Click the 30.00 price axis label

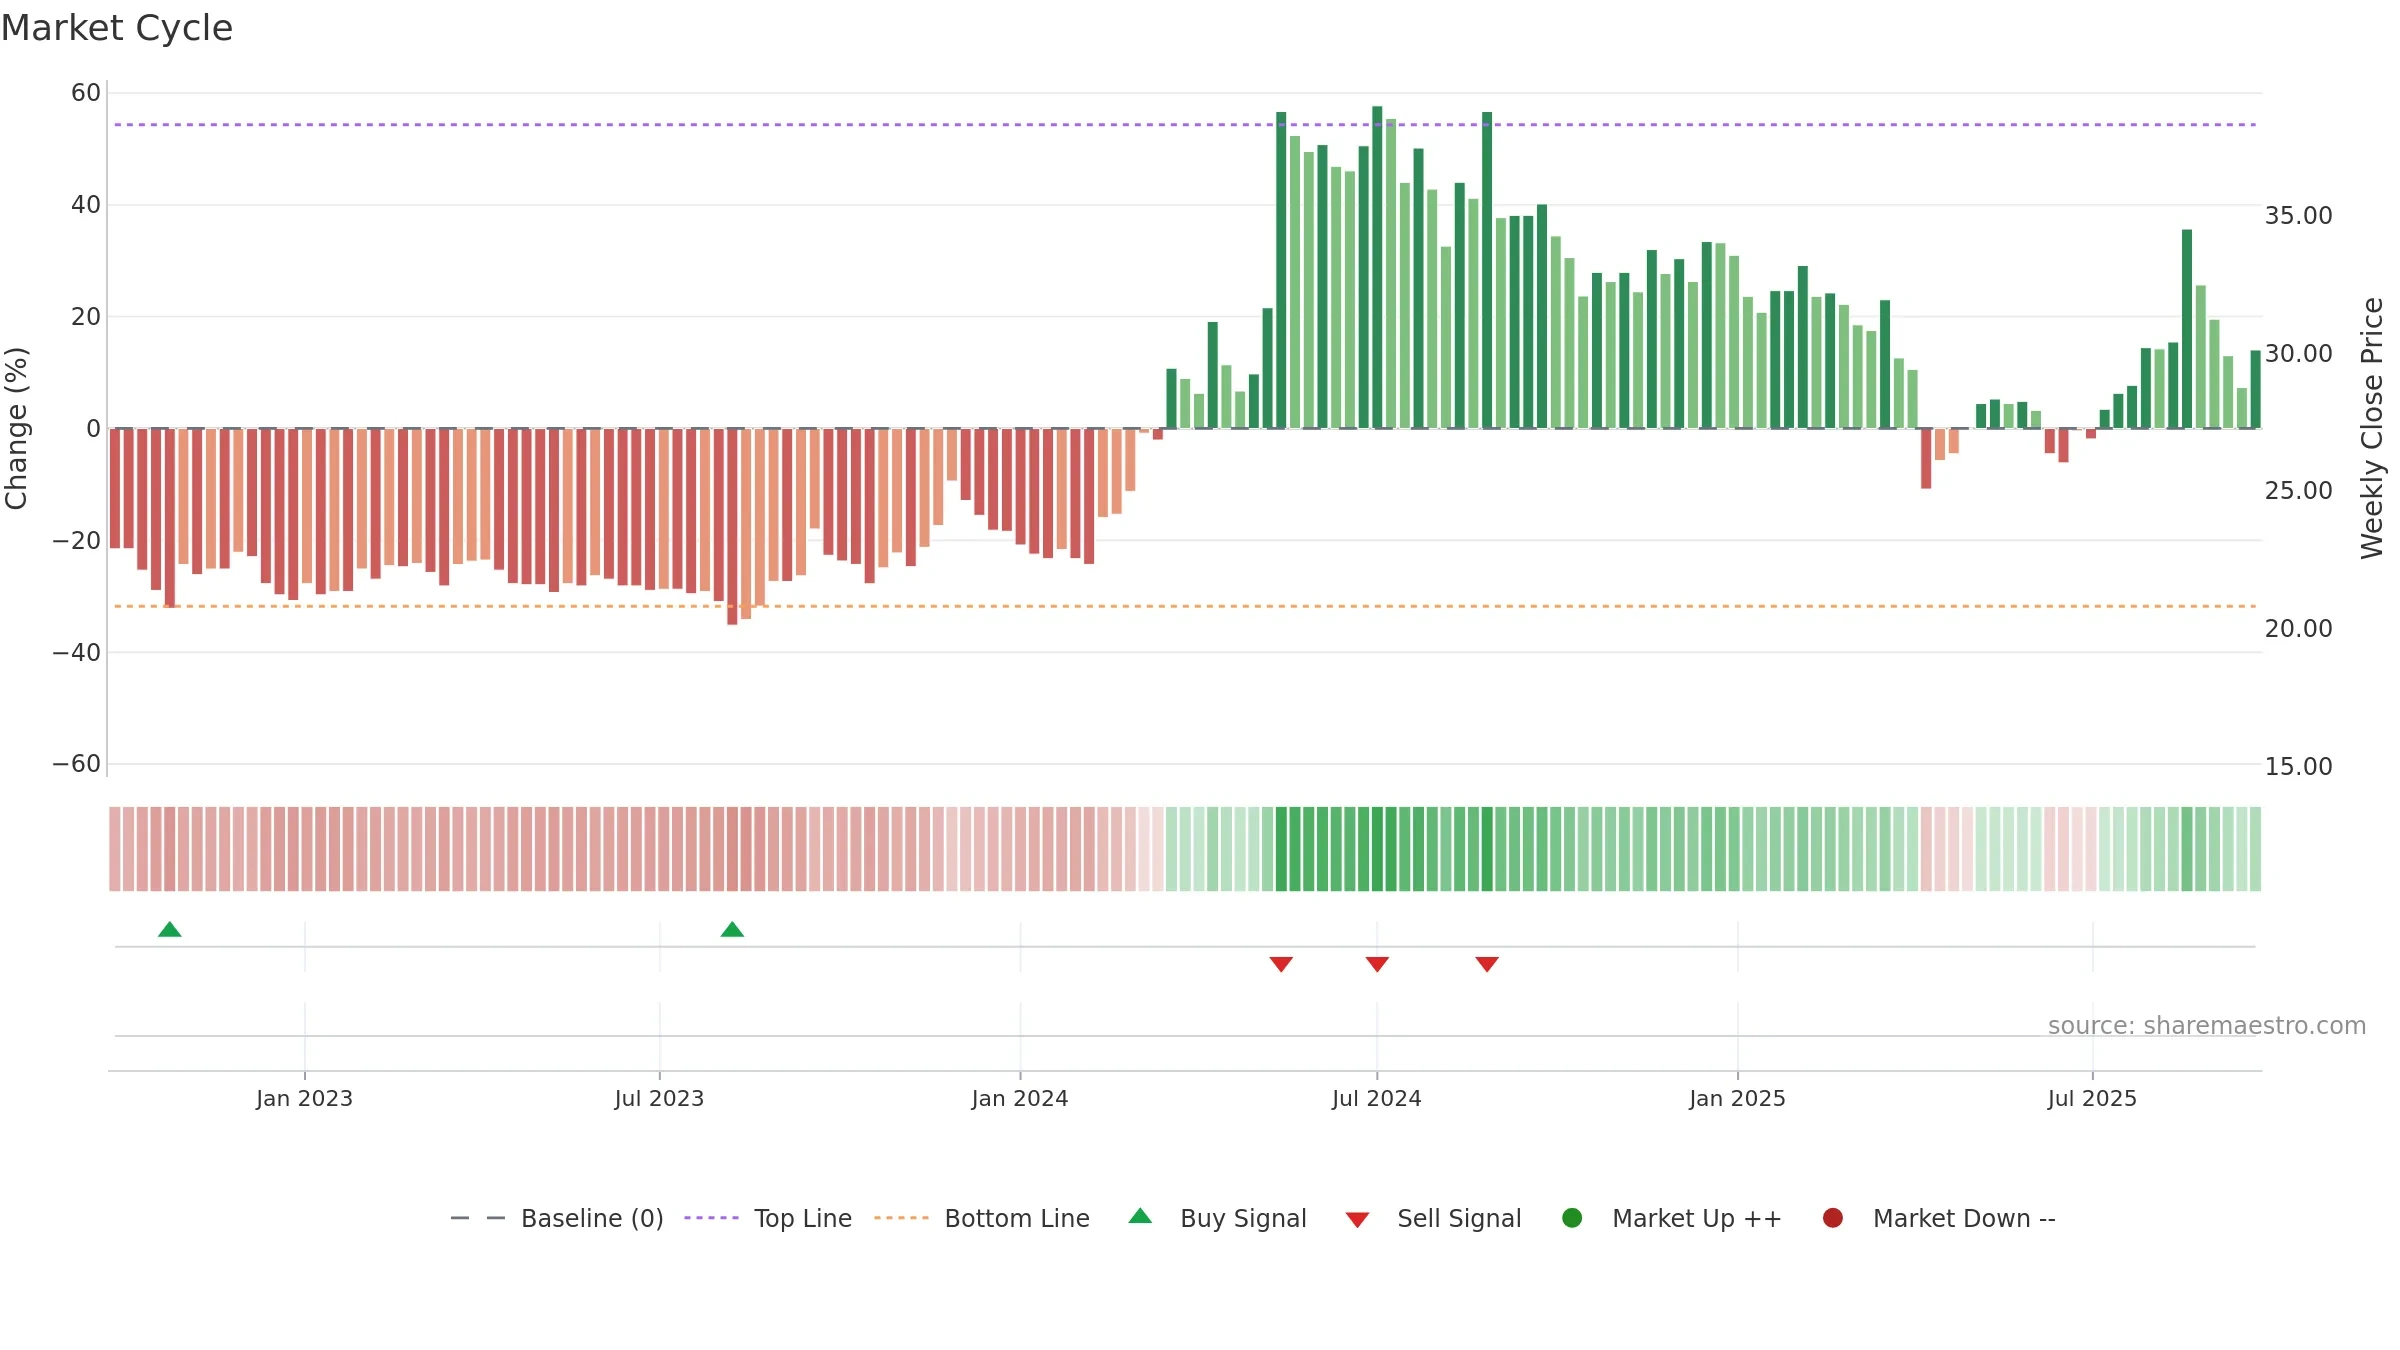click(x=2298, y=354)
